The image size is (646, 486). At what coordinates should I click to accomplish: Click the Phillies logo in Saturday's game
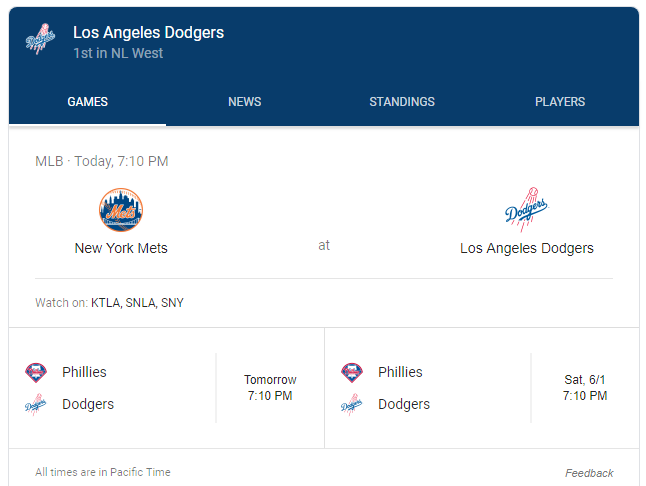click(352, 373)
